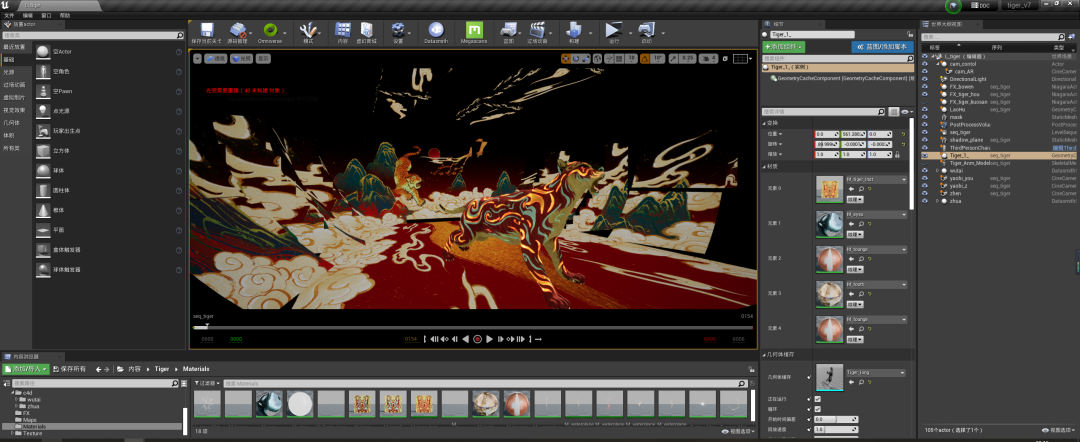Hide the DirectionalLight eye icon in outliner
This screenshot has height=442, width=1080.
pyautogui.click(x=924, y=79)
